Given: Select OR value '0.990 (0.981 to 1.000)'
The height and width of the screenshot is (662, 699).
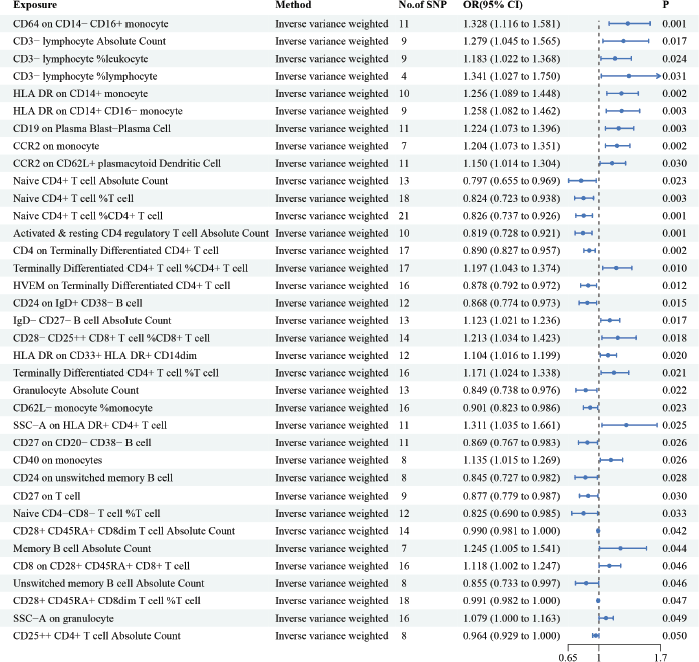Looking at the screenshot, I should pyautogui.click(x=511, y=531).
